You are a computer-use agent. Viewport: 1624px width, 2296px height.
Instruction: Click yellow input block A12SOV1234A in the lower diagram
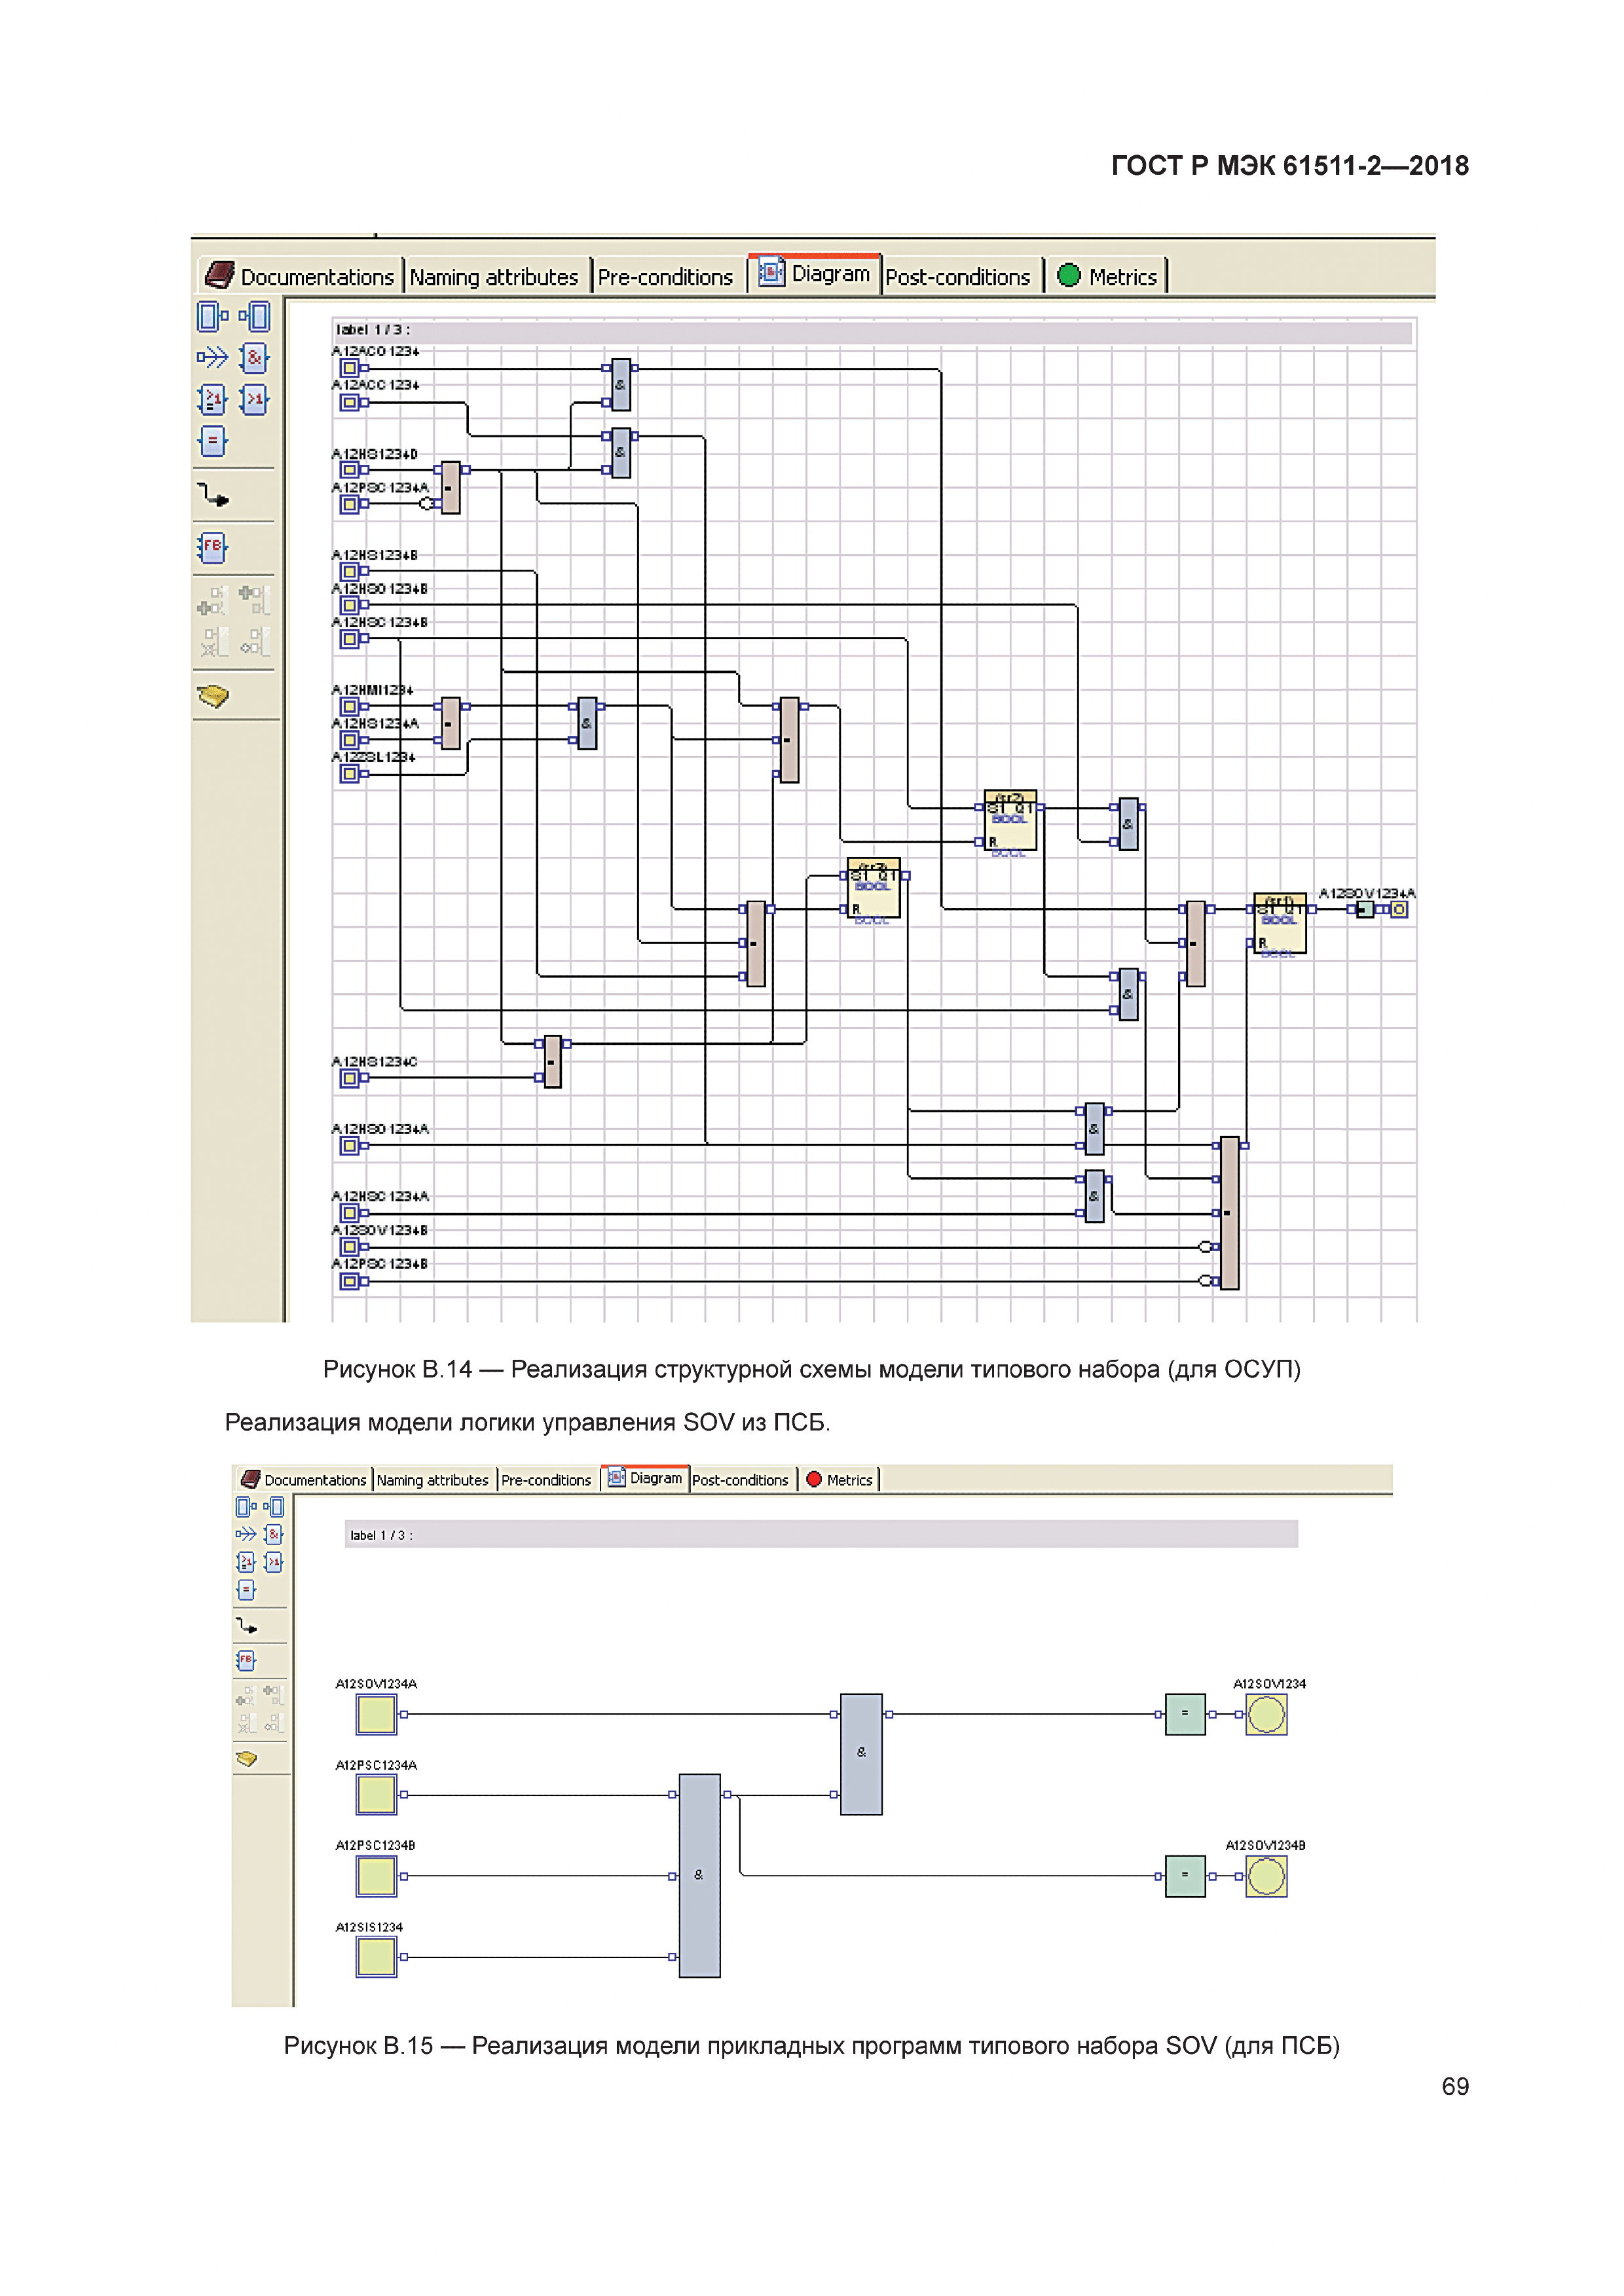coord(376,1714)
